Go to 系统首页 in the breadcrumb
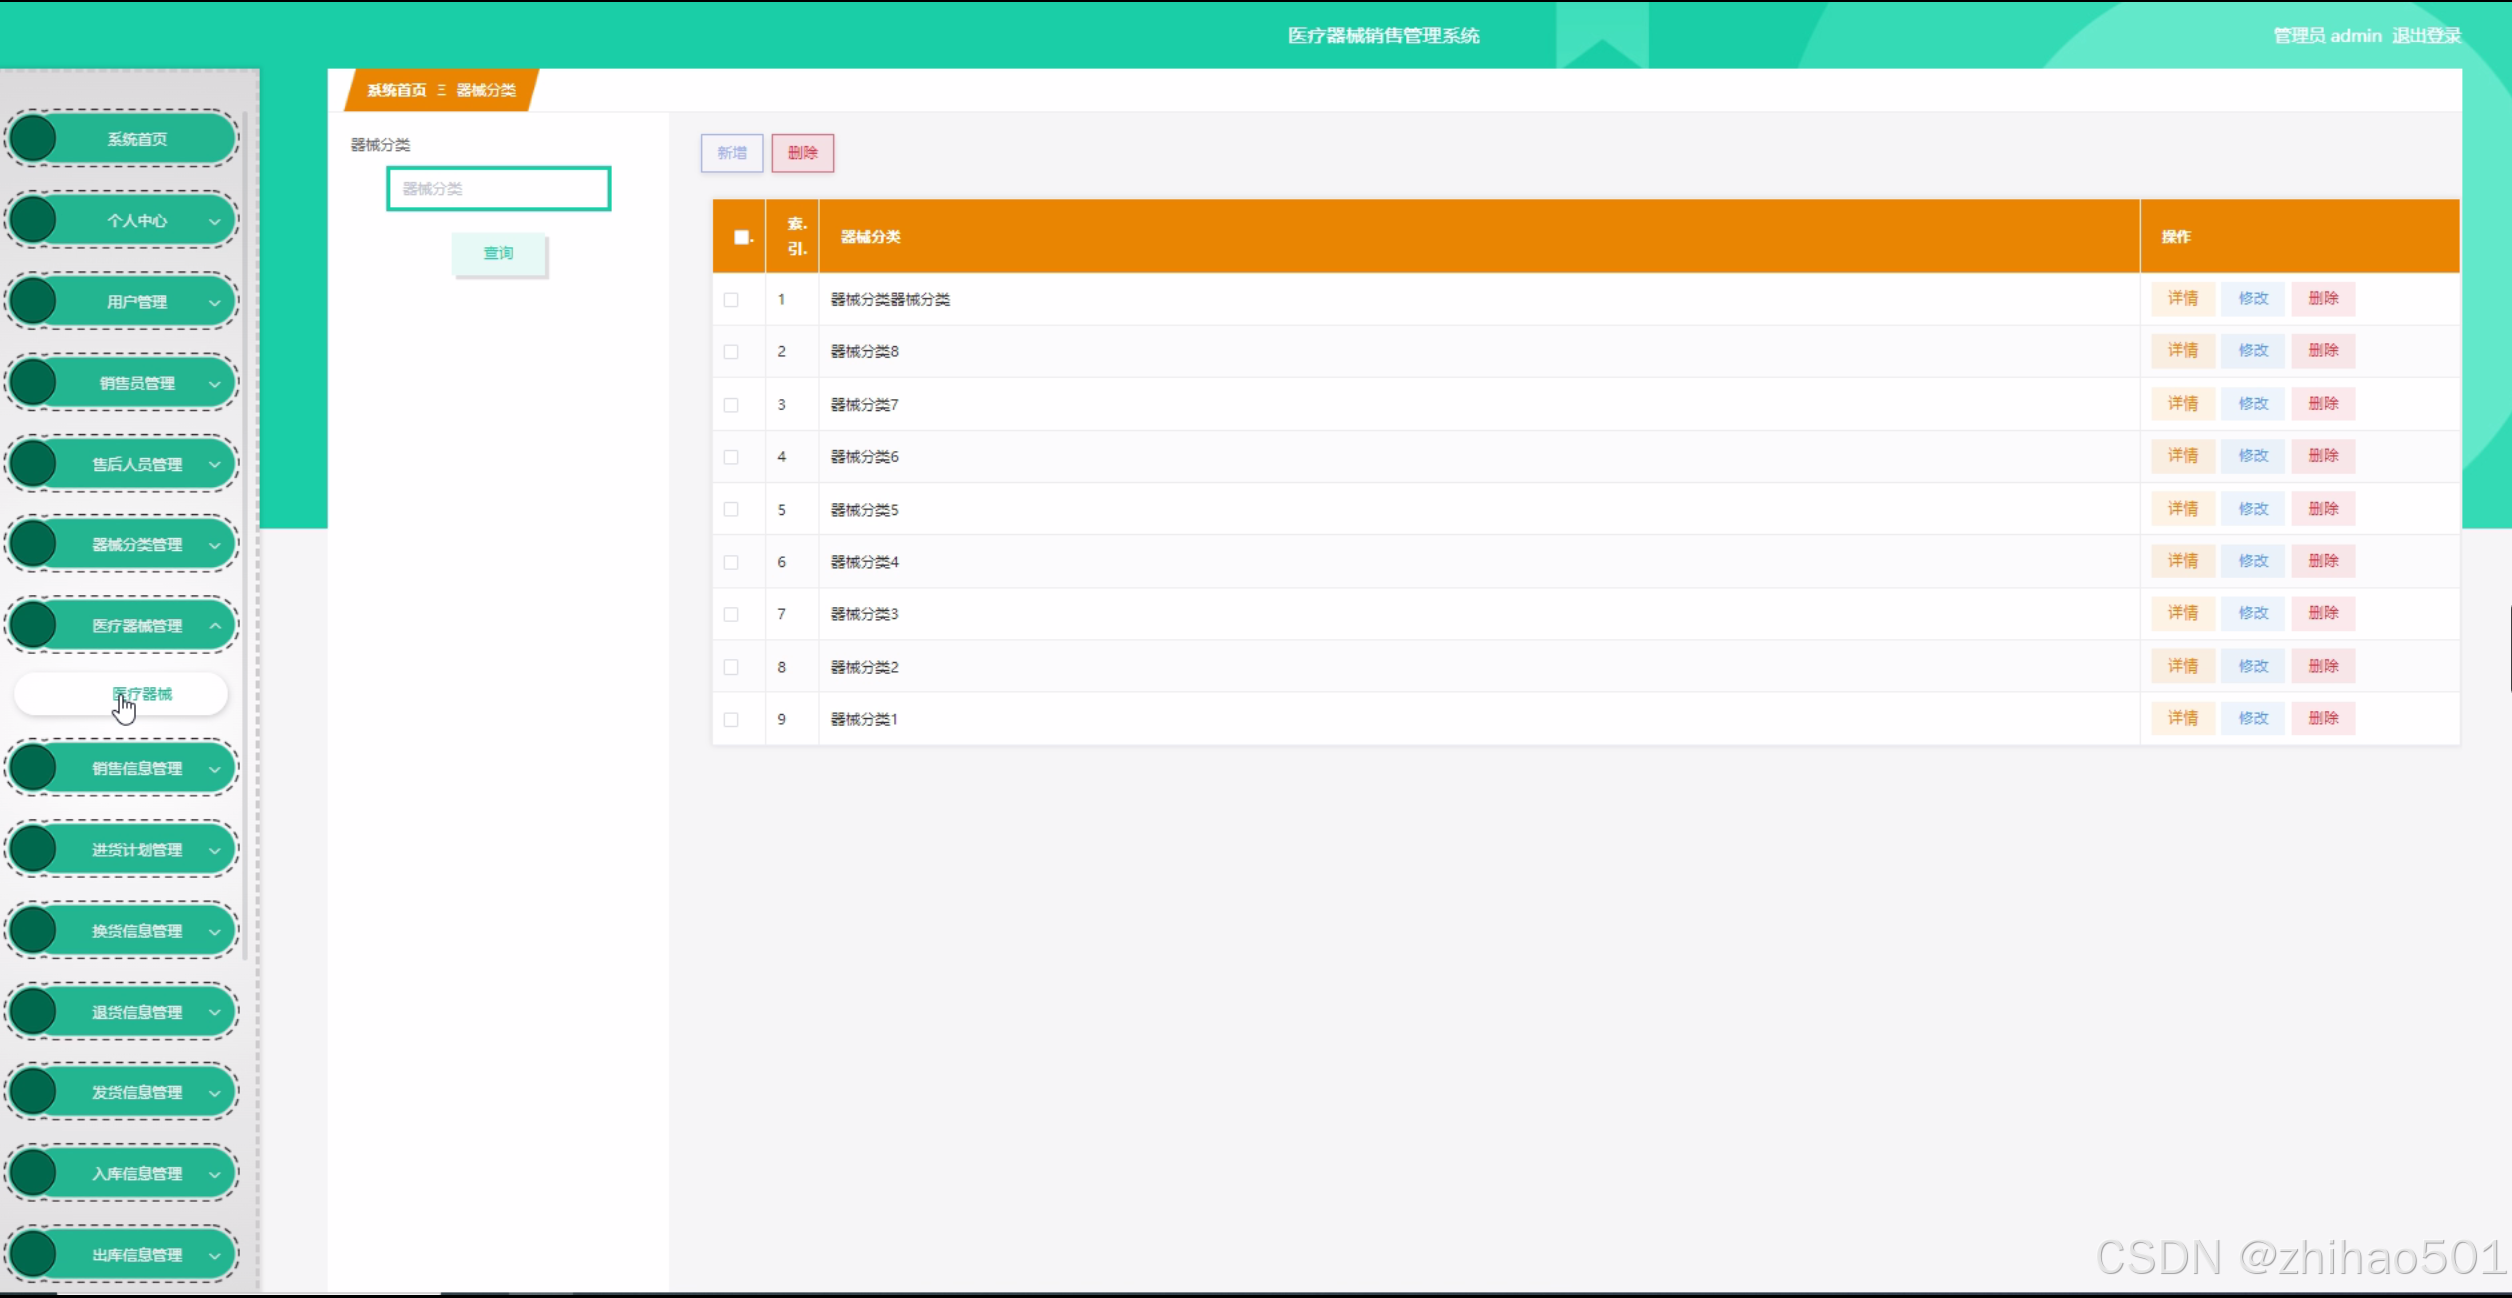 [x=396, y=90]
